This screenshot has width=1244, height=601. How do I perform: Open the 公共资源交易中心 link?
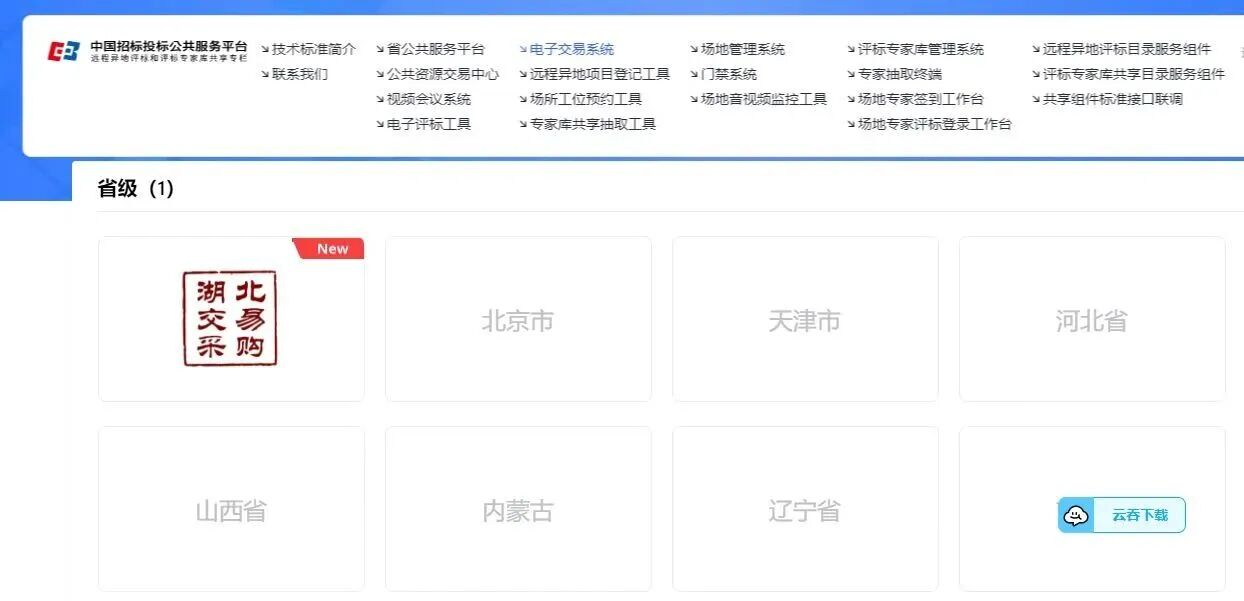pos(441,73)
